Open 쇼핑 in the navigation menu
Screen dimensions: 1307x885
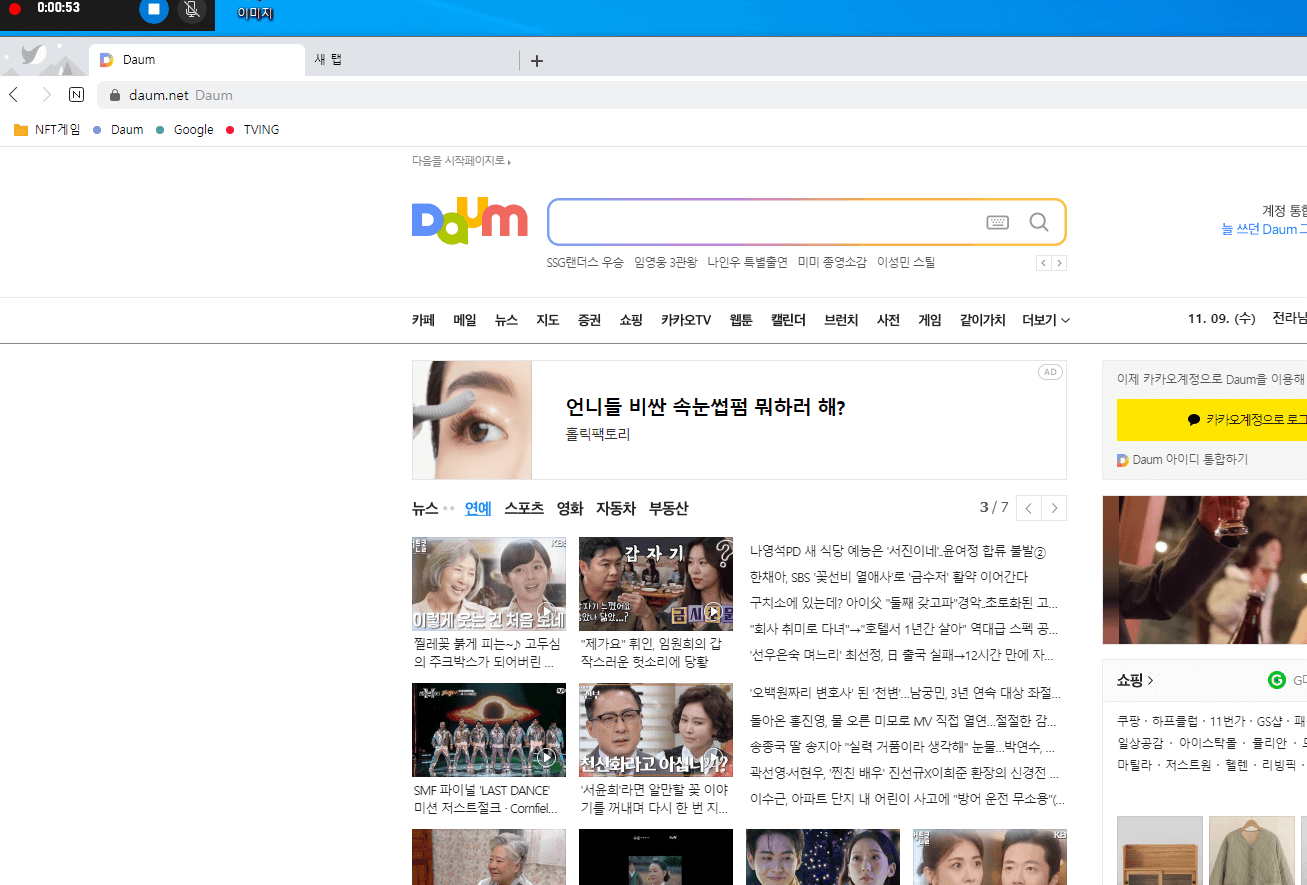(631, 320)
